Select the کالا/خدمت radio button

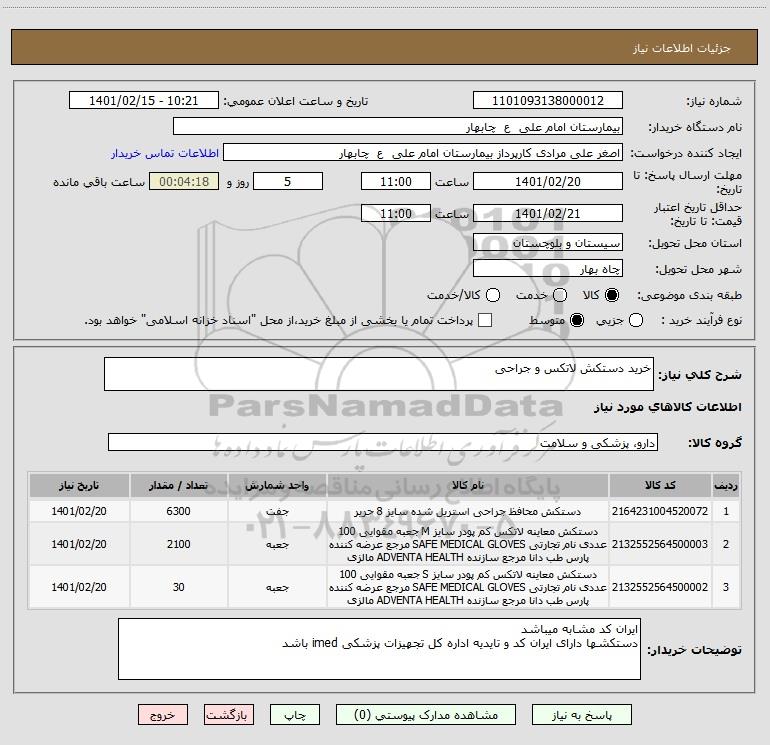493,295
